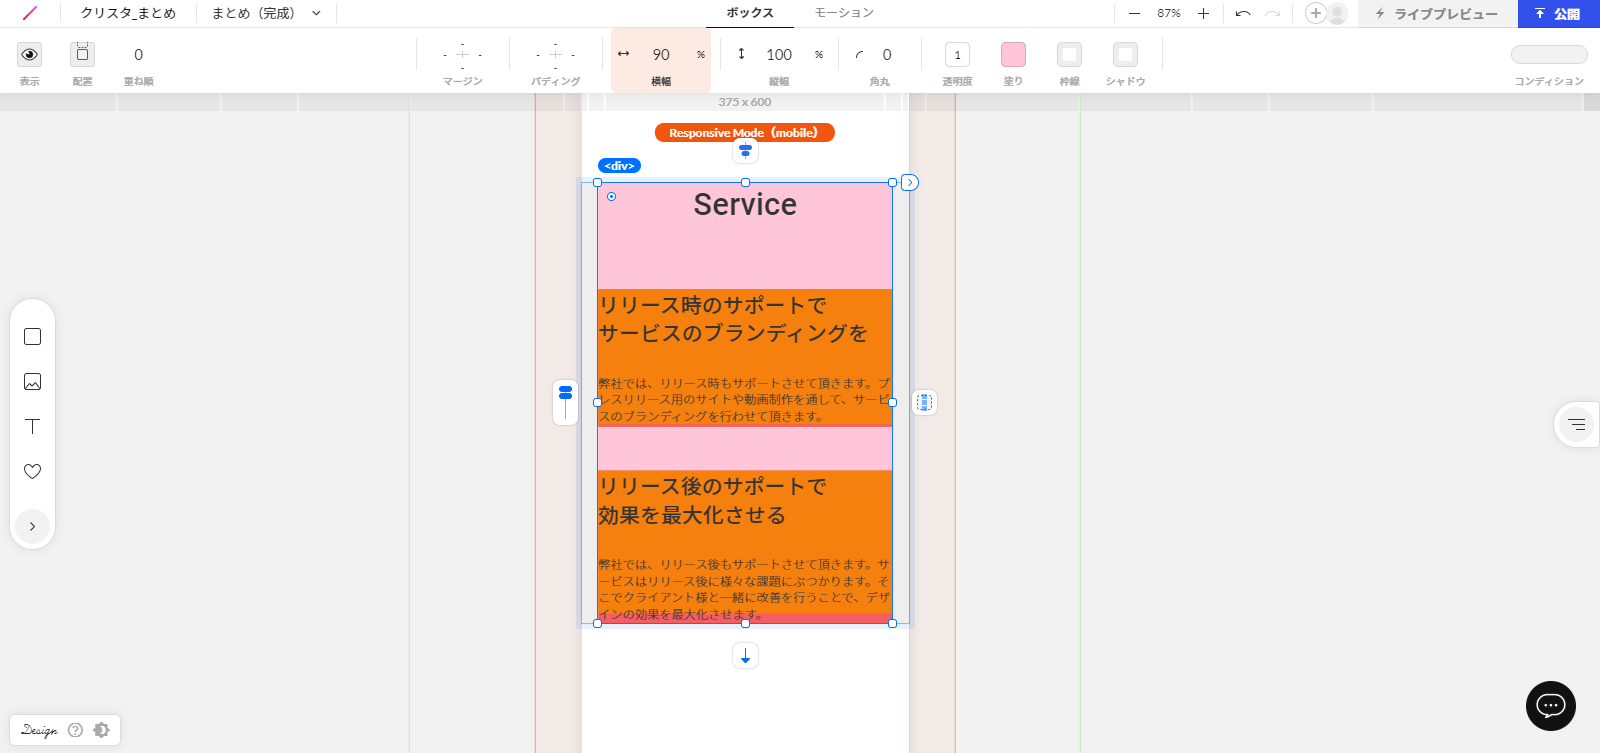The width and height of the screenshot is (1600, 753).
Task: Select the box tool in left panel
Action: (32, 337)
